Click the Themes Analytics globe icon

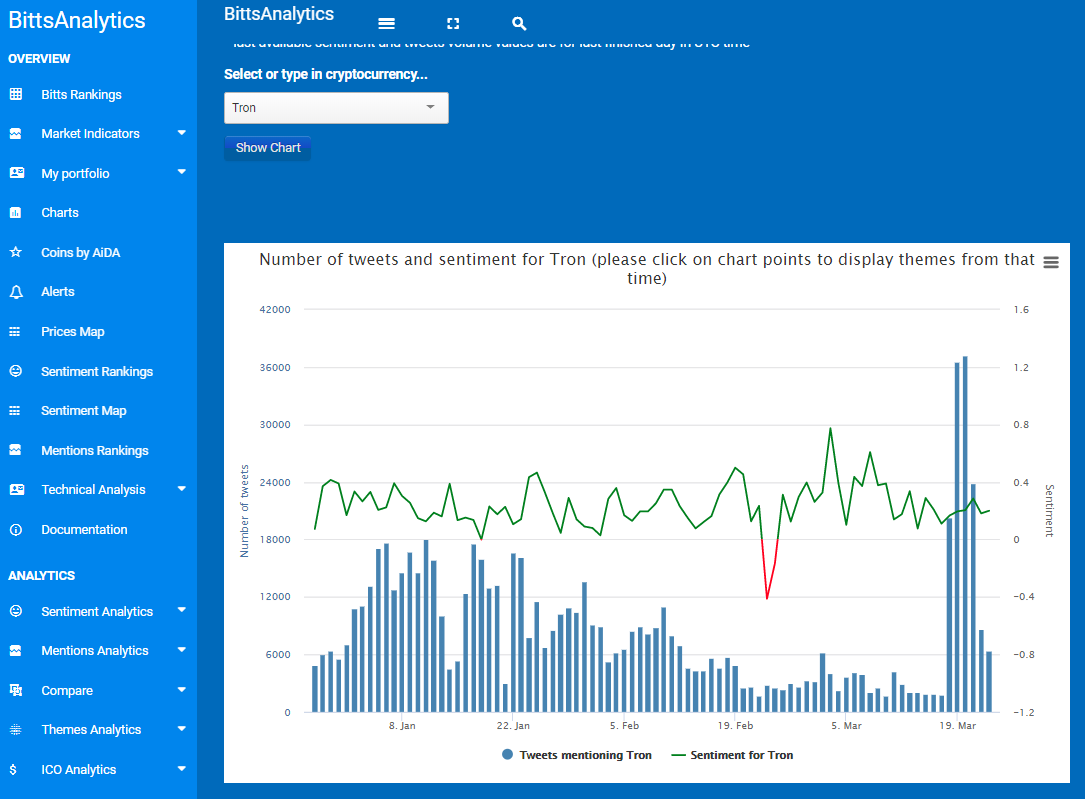[x=16, y=729]
